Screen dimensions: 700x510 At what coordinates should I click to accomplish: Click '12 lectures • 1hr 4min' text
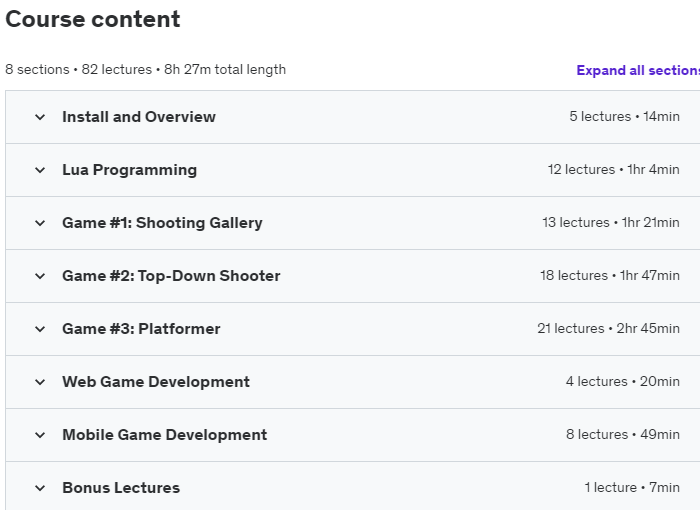(x=614, y=170)
